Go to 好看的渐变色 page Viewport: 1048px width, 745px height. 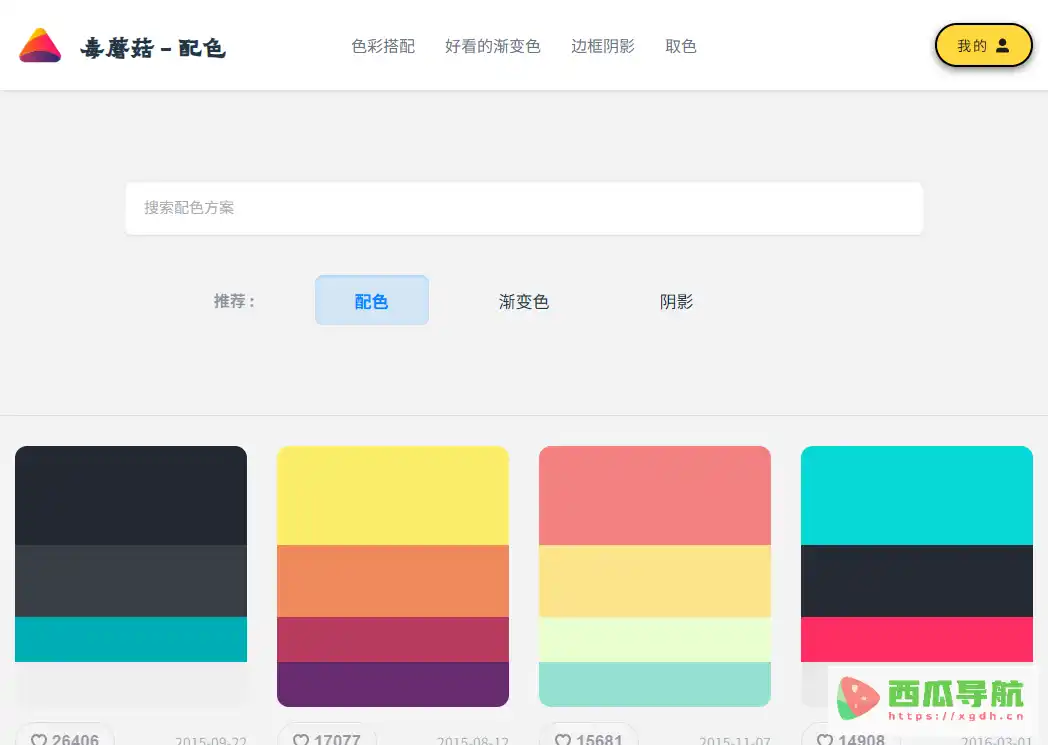pyautogui.click(x=493, y=46)
